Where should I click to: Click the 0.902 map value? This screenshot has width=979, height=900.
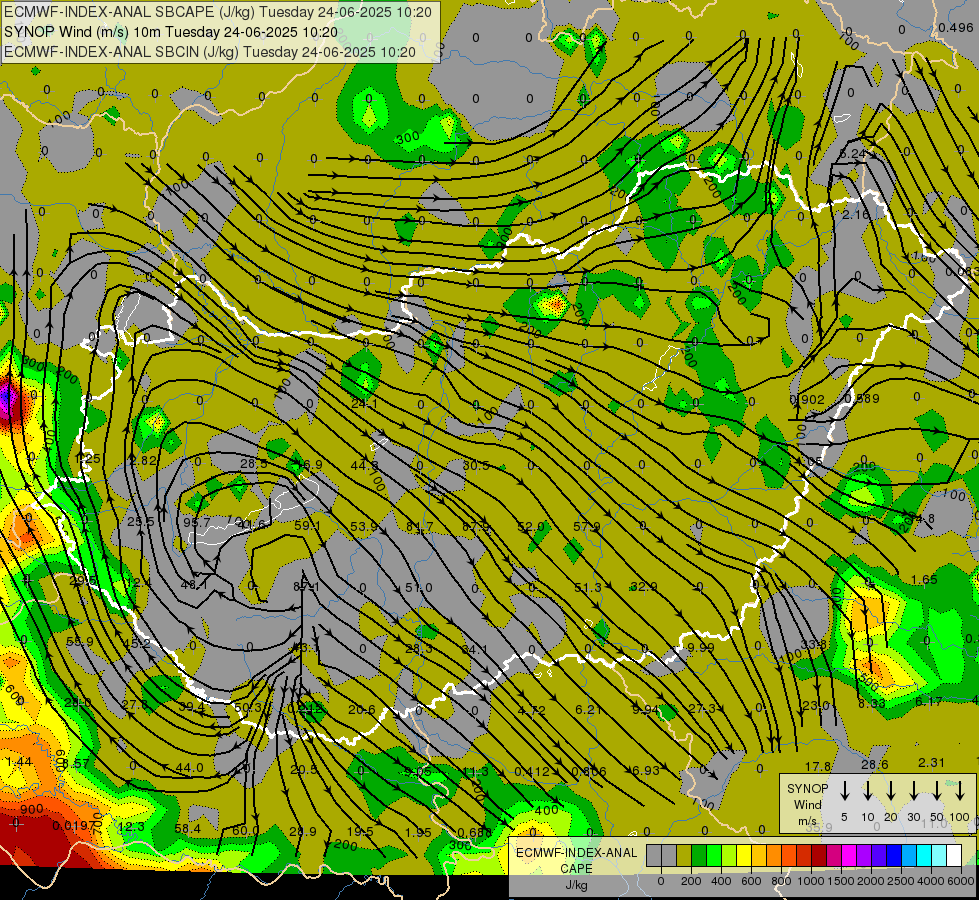pos(807,400)
